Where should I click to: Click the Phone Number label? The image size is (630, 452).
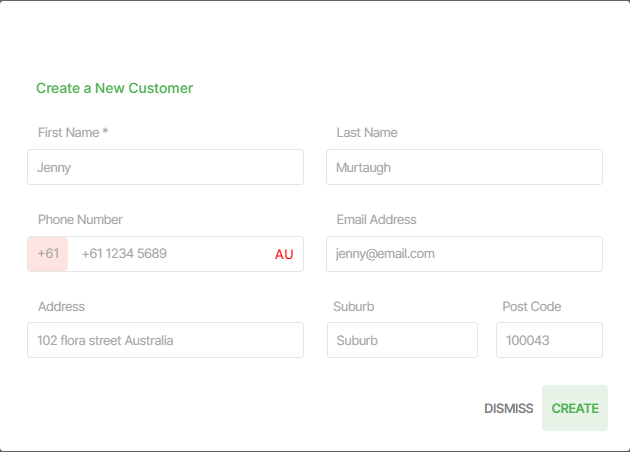click(80, 219)
